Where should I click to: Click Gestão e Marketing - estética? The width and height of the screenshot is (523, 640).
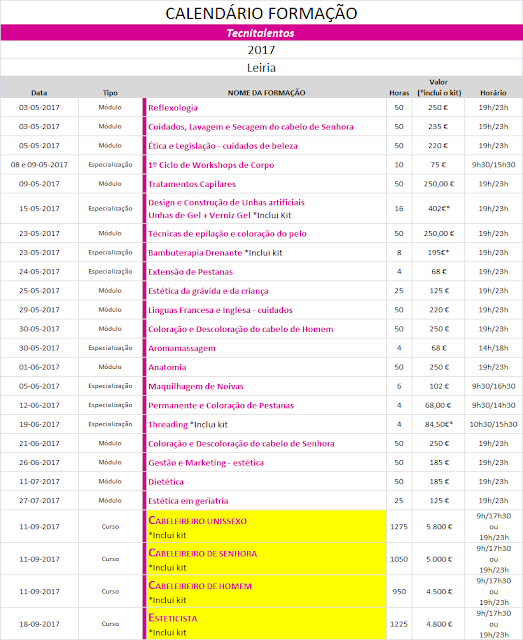click(206, 463)
